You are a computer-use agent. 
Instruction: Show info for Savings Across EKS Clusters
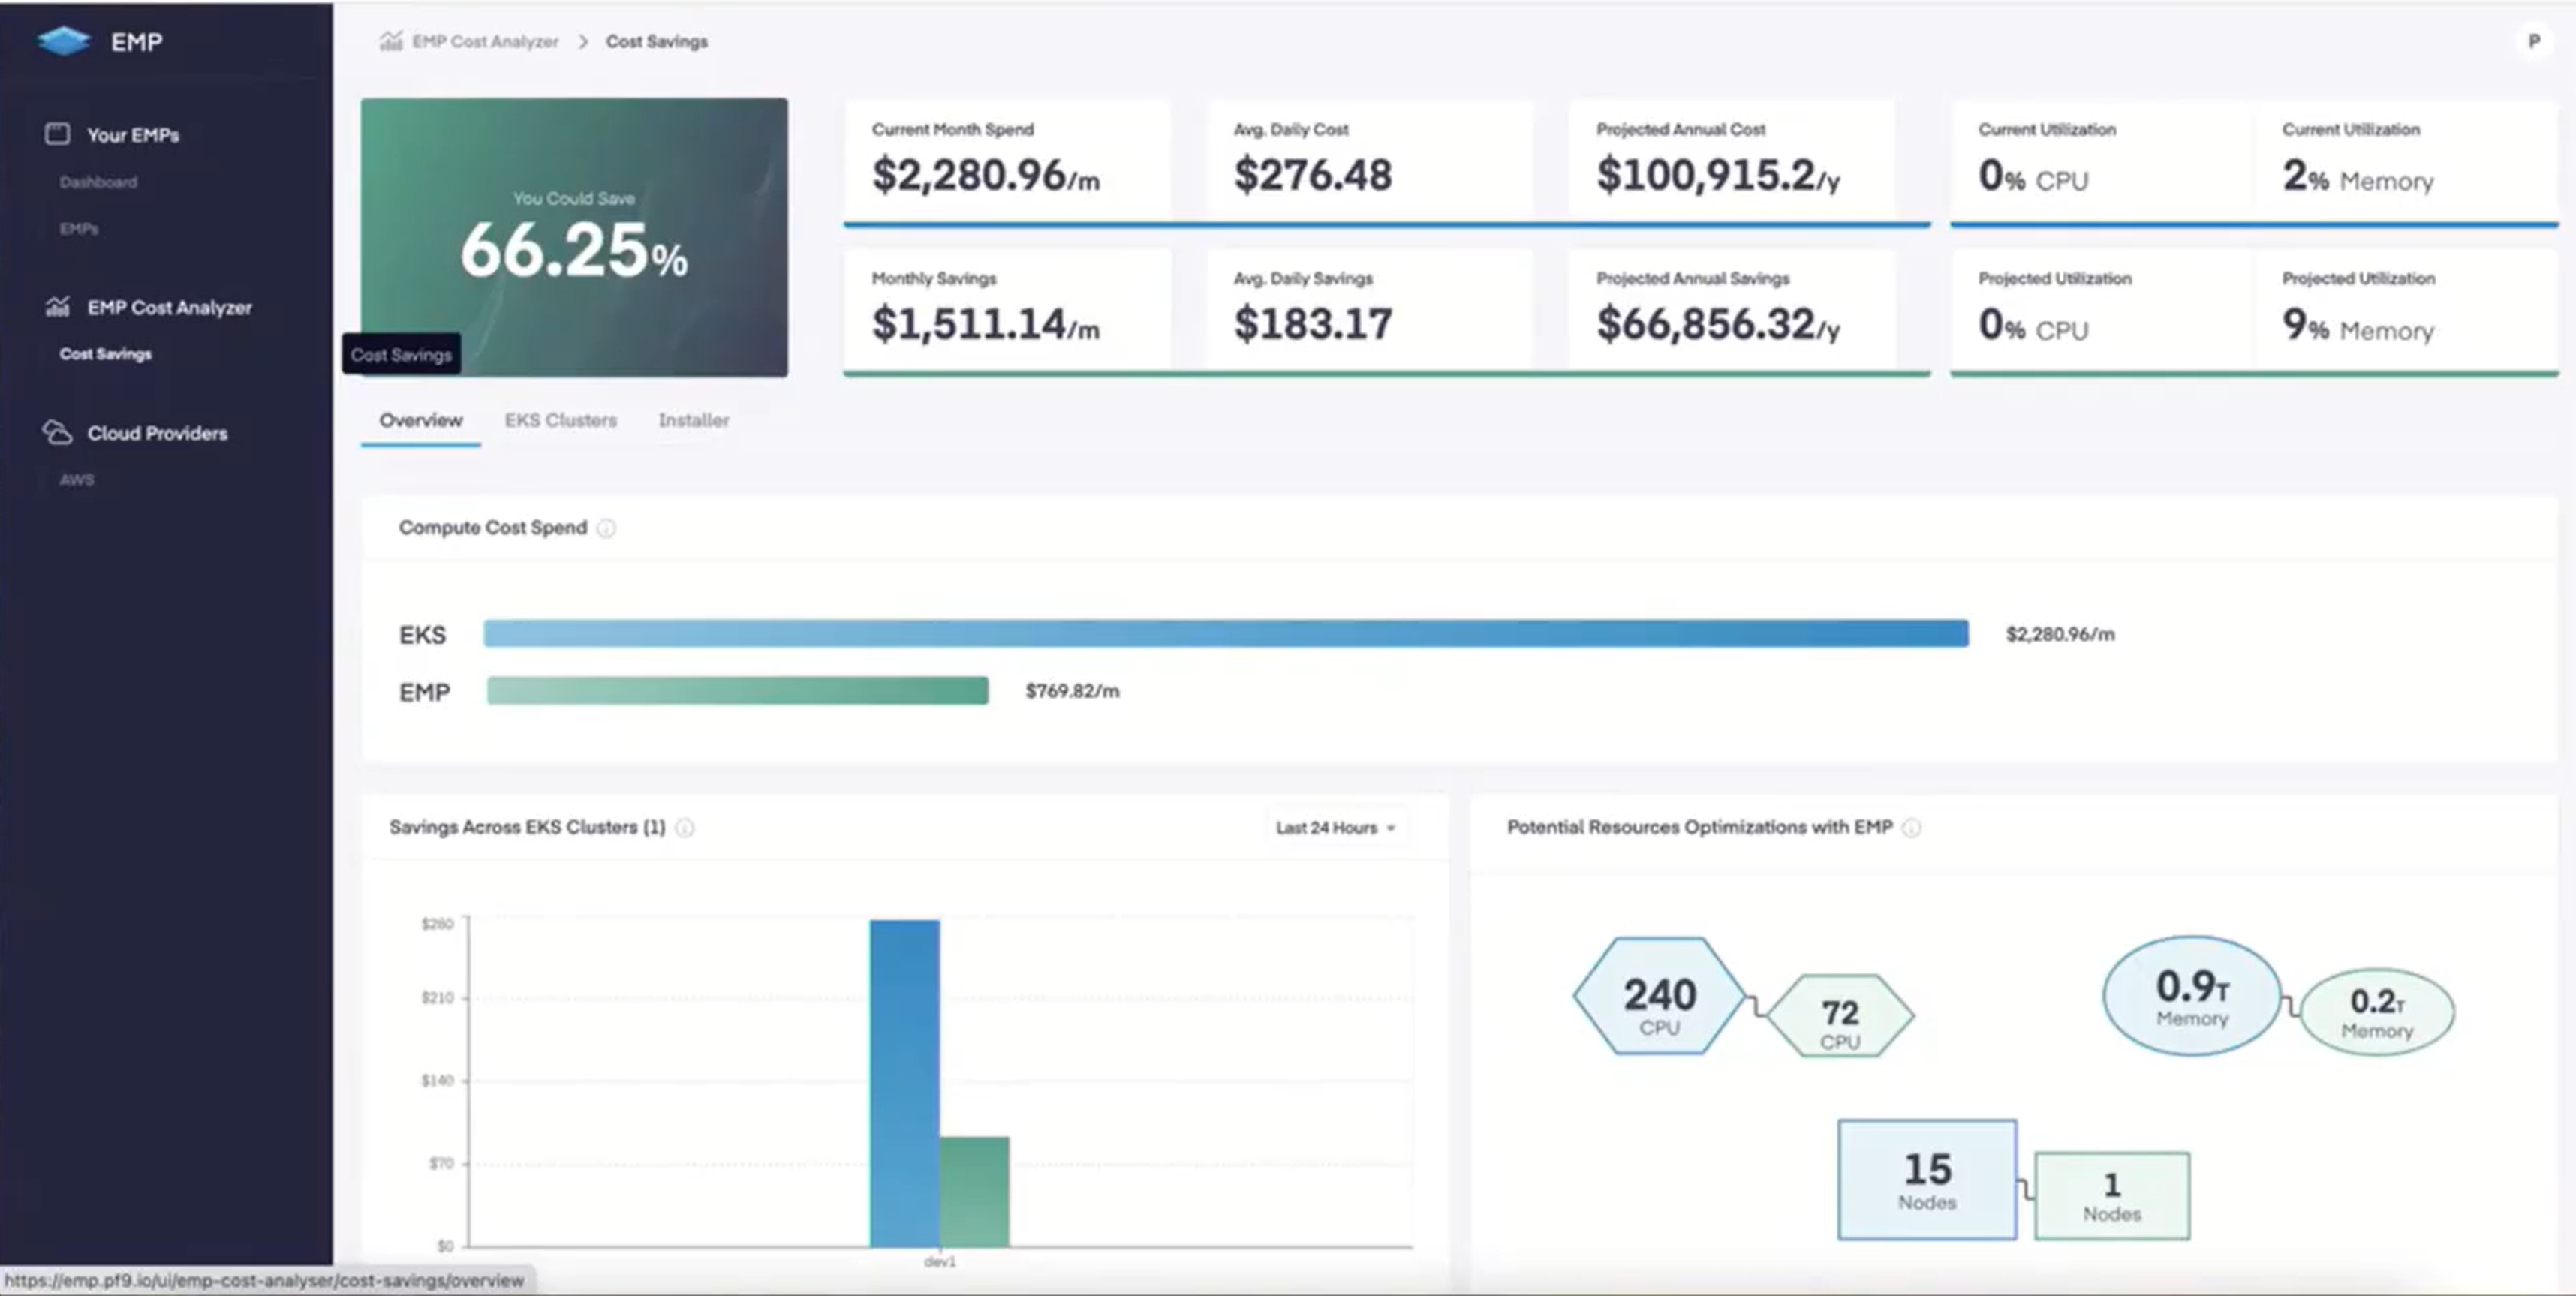[685, 828]
